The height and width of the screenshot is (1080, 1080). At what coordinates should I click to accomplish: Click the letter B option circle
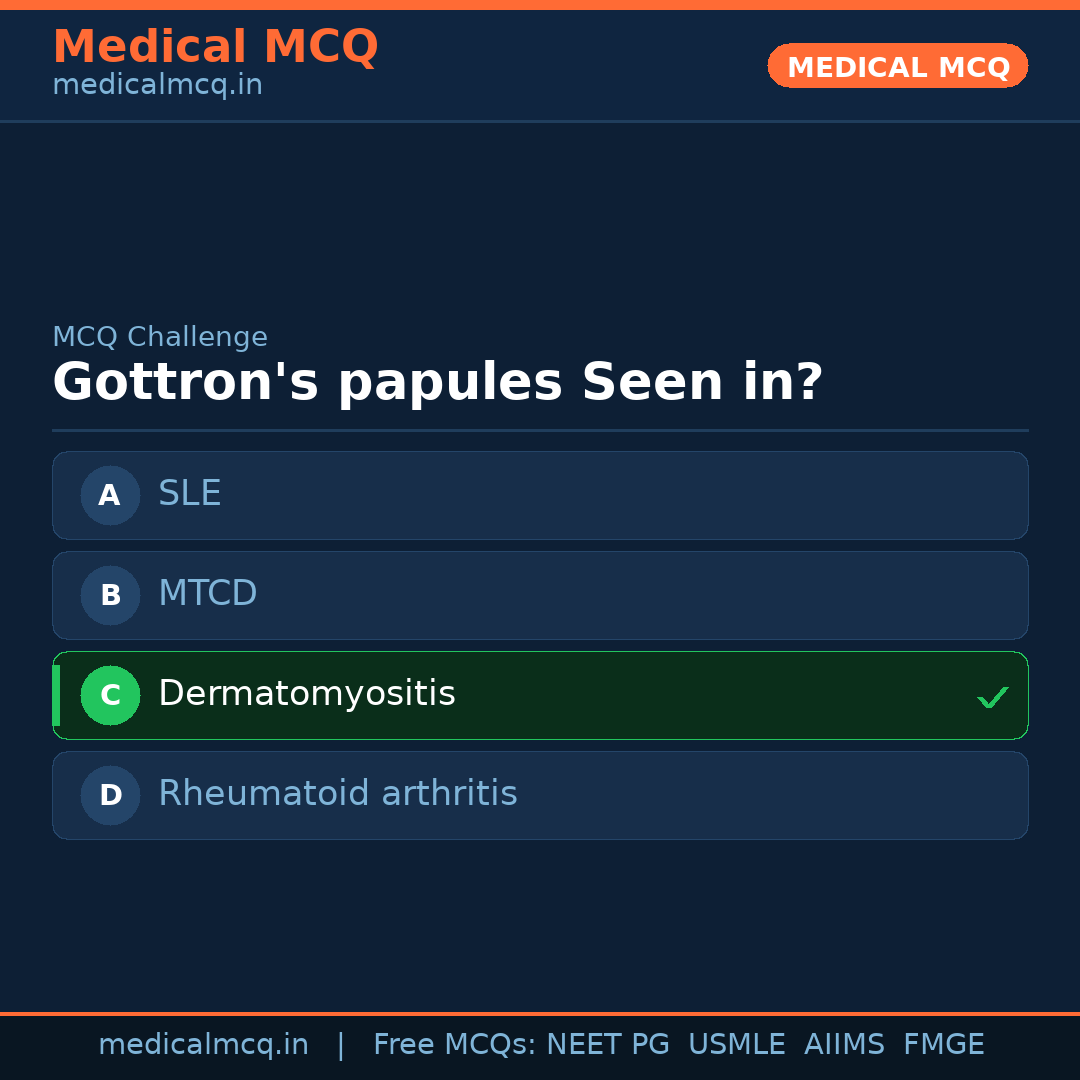click(x=110, y=595)
